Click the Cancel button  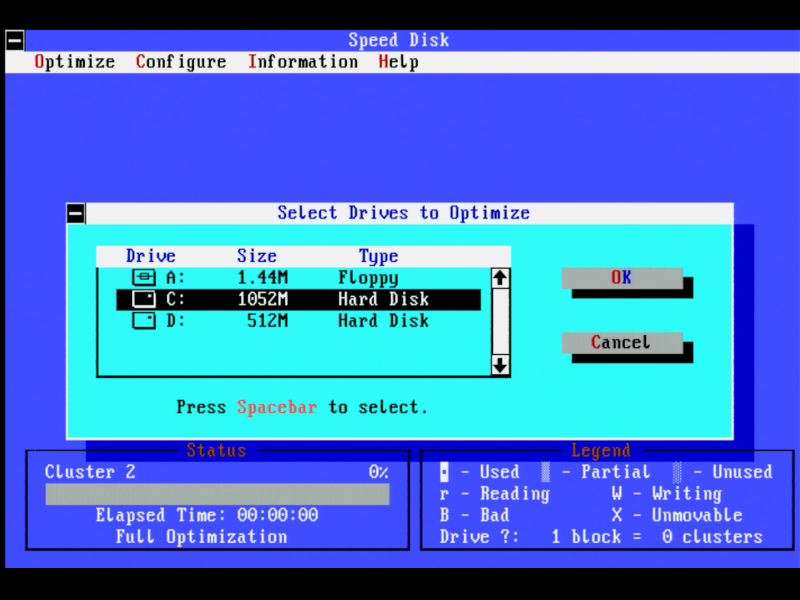coord(622,342)
